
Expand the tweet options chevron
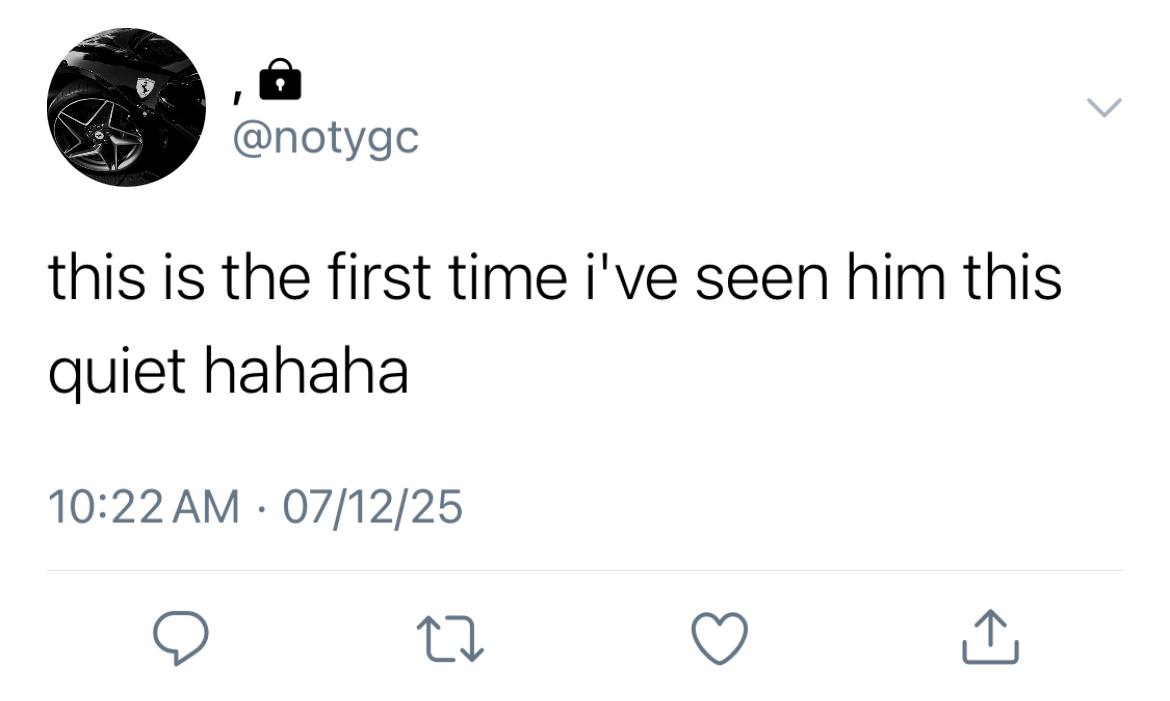(1104, 108)
